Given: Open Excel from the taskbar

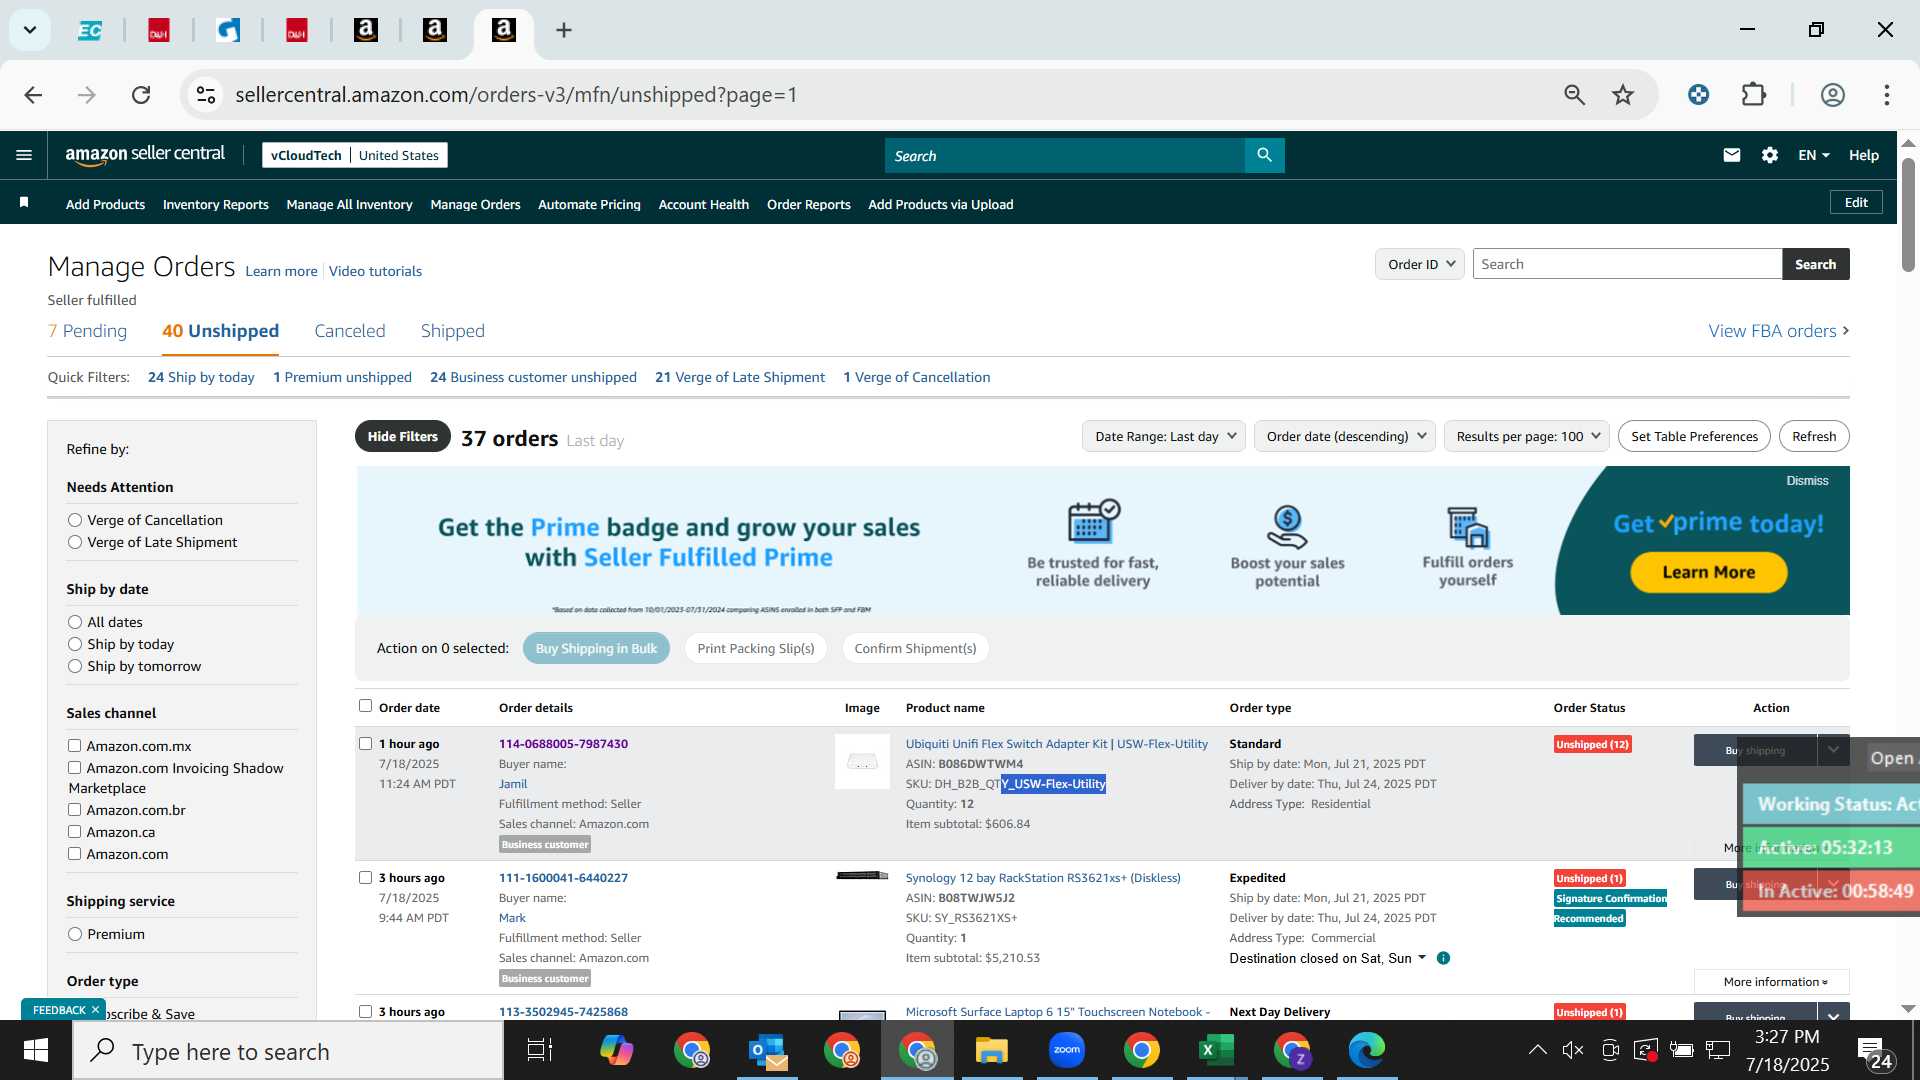Looking at the screenshot, I should (1216, 1051).
